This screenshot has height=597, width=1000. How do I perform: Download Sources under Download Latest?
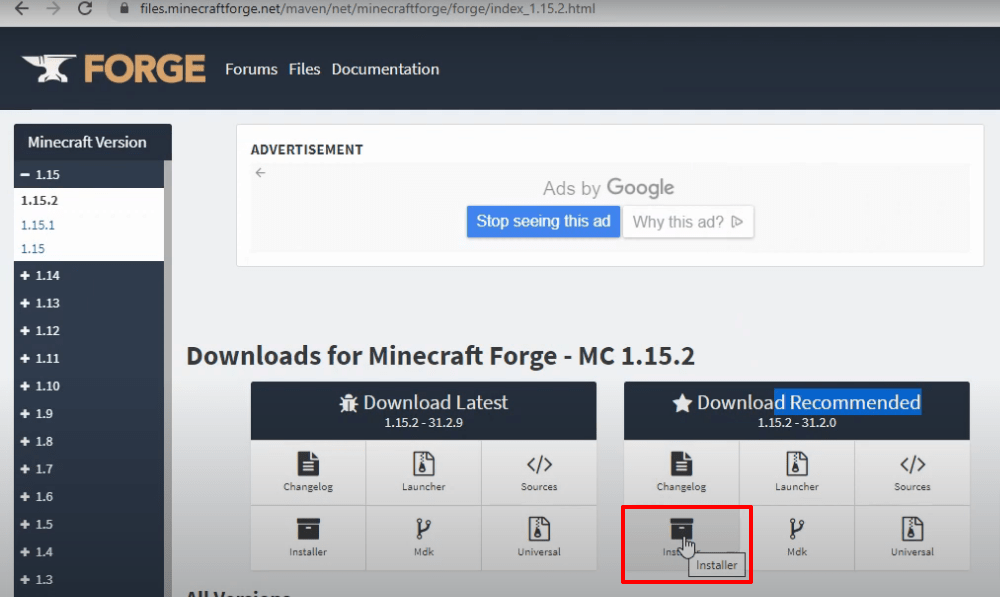539,472
